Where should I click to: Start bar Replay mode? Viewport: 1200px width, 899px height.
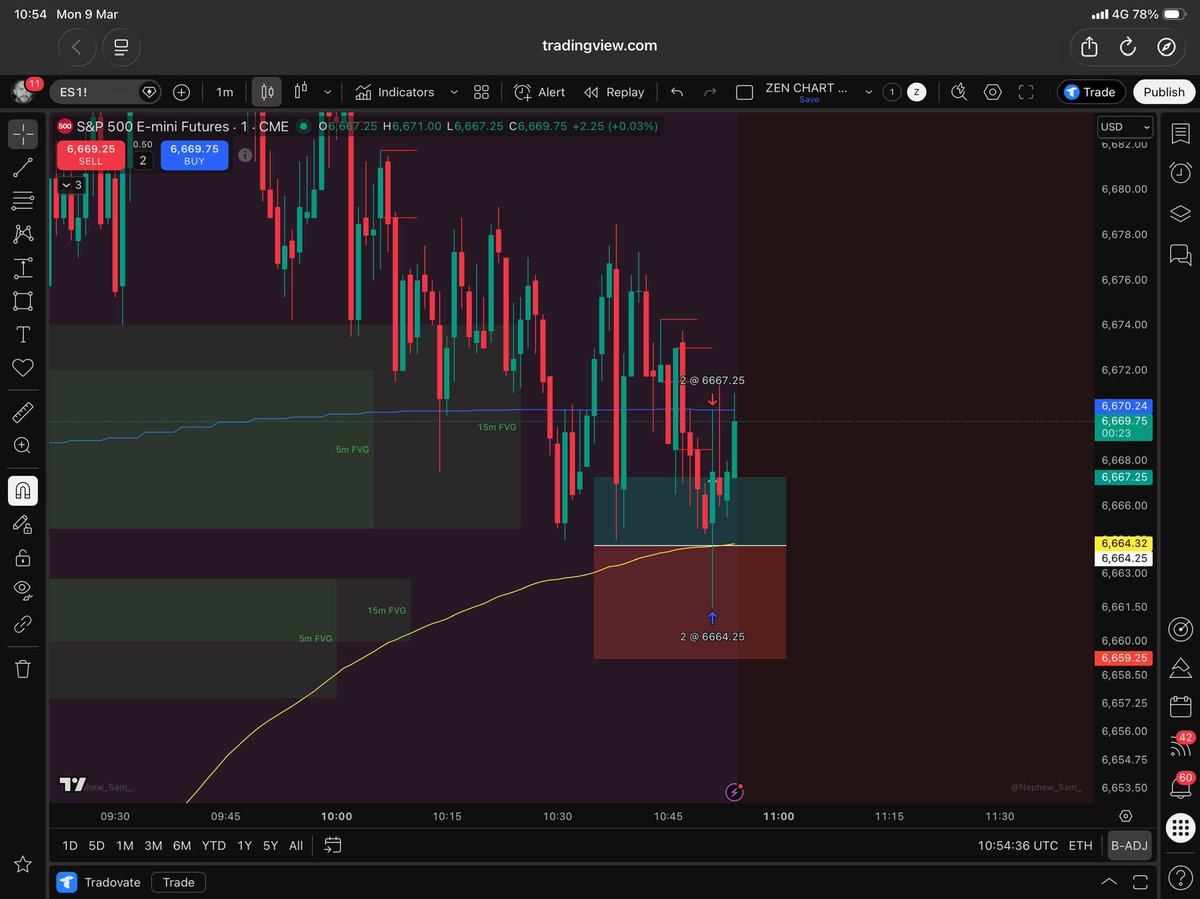tap(614, 92)
